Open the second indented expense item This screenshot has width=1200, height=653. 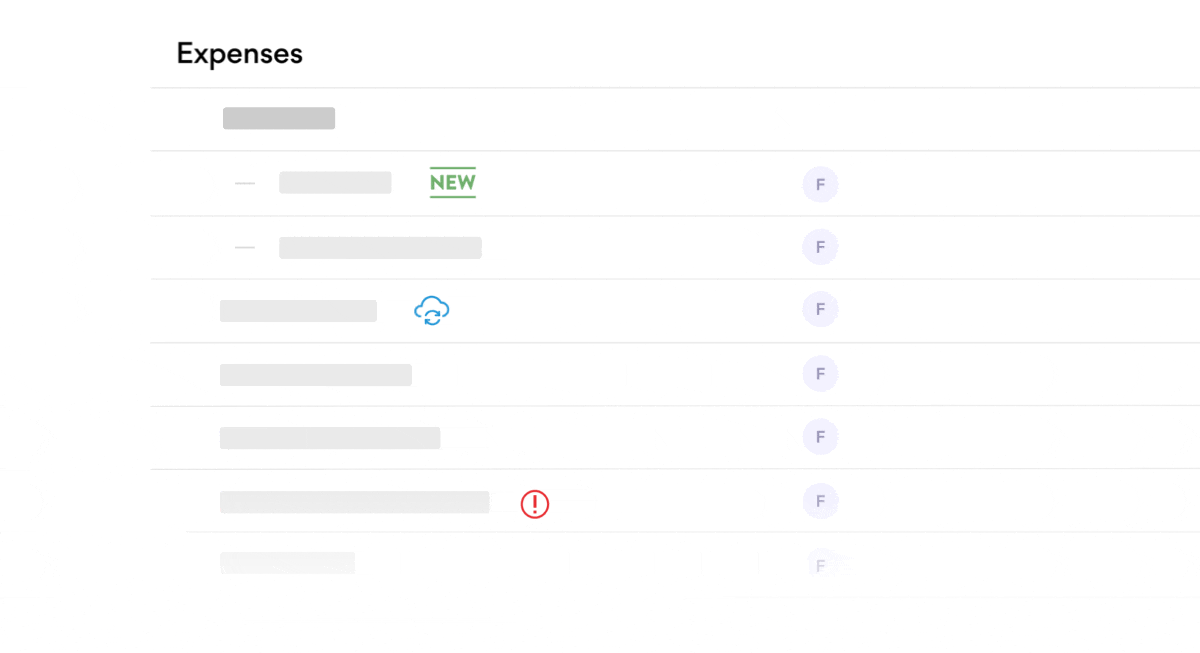coord(380,247)
